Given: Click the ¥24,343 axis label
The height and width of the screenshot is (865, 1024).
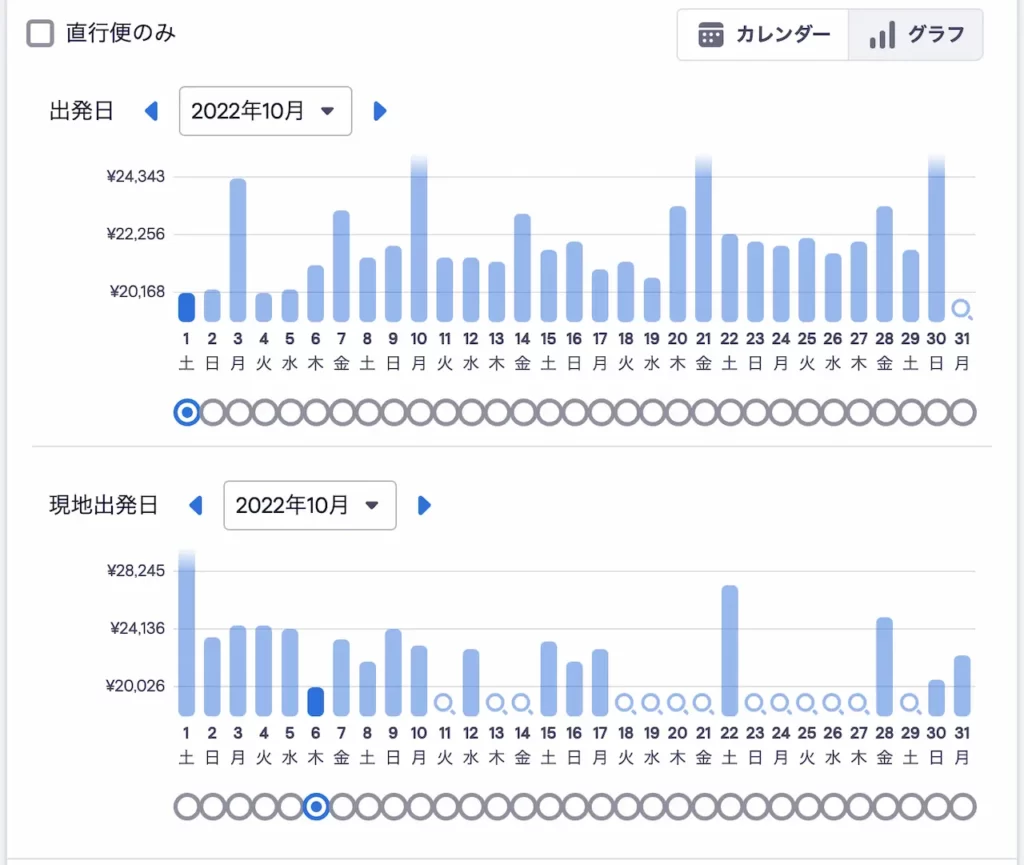Looking at the screenshot, I should click(136, 176).
